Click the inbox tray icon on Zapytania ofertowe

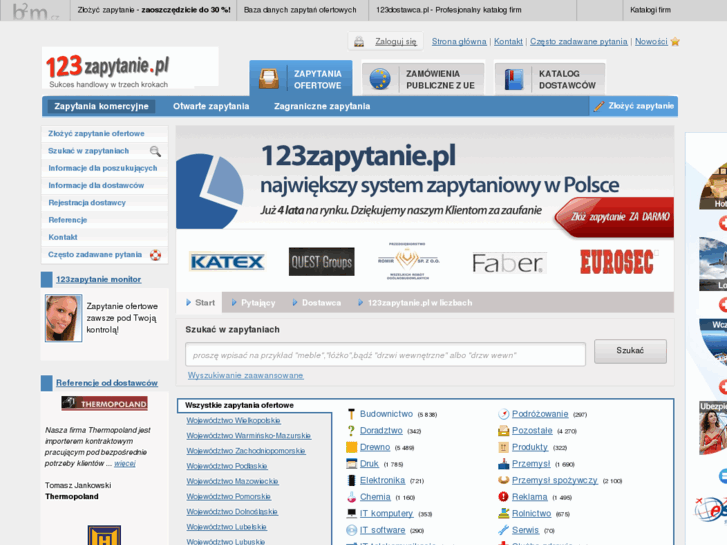point(269,79)
